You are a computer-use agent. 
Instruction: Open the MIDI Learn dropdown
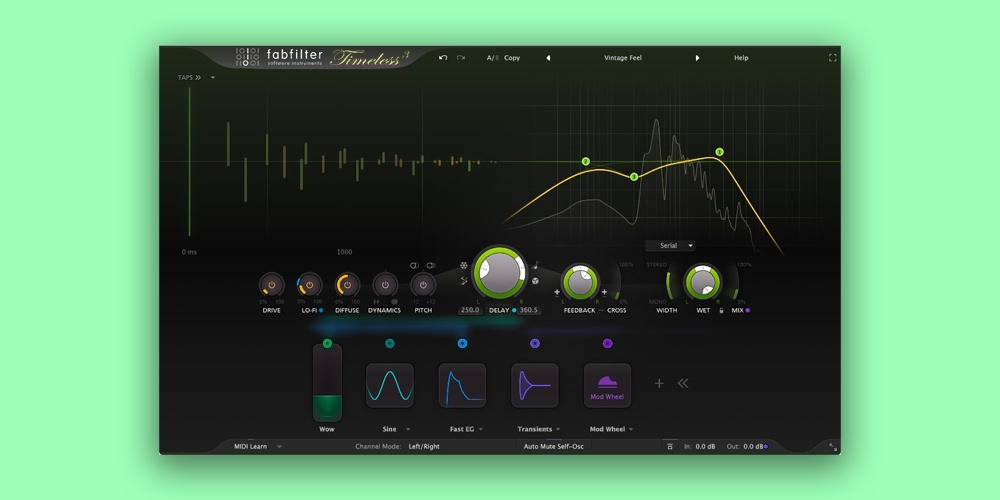point(258,446)
